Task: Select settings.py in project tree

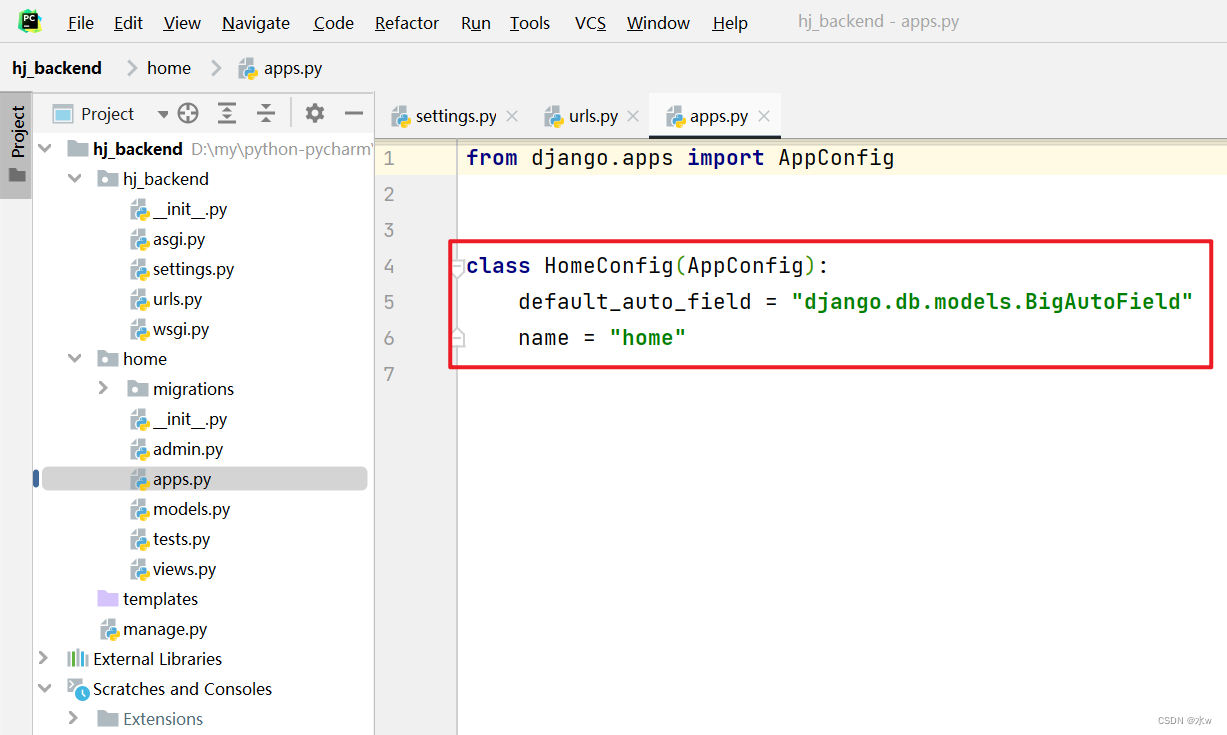Action: coord(182,269)
